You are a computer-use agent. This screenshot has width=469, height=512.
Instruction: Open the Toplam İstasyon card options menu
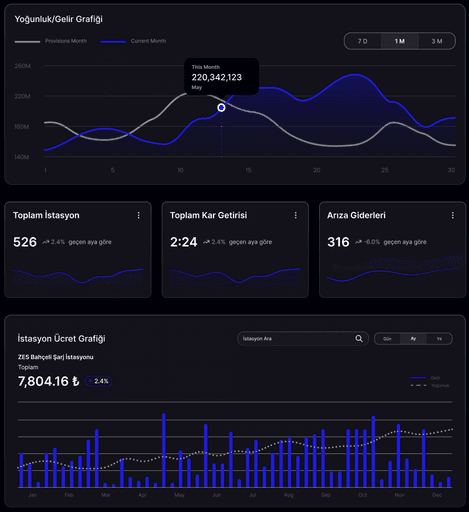[139, 216]
